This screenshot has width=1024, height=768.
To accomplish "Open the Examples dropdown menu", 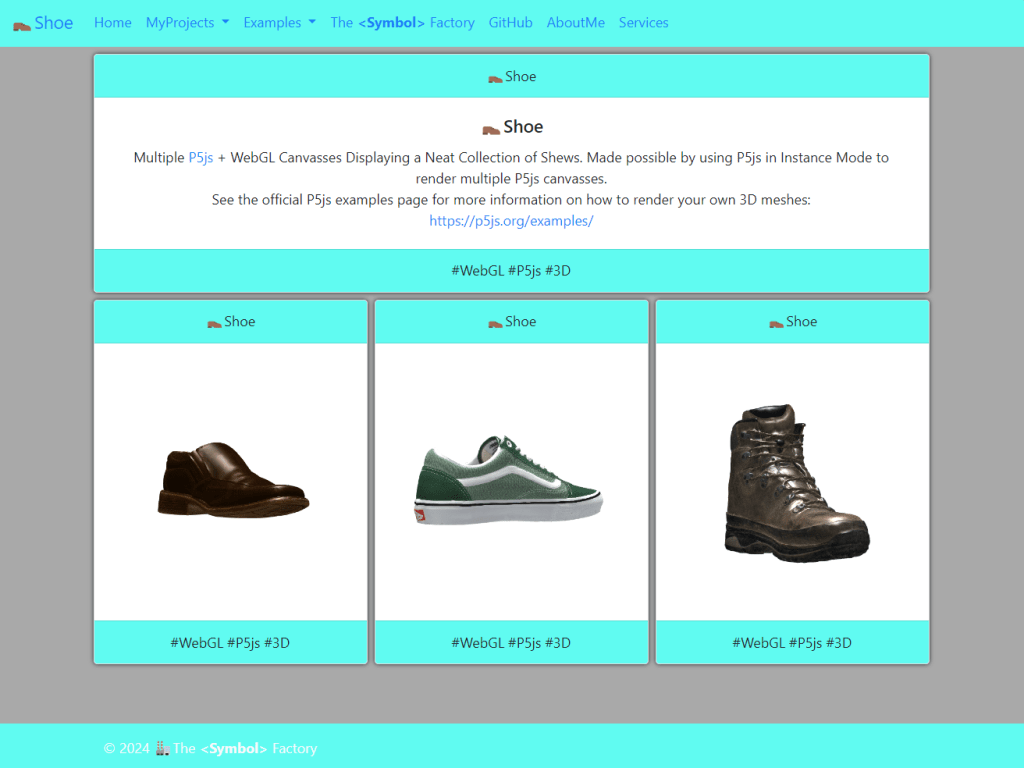I will click(280, 23).
